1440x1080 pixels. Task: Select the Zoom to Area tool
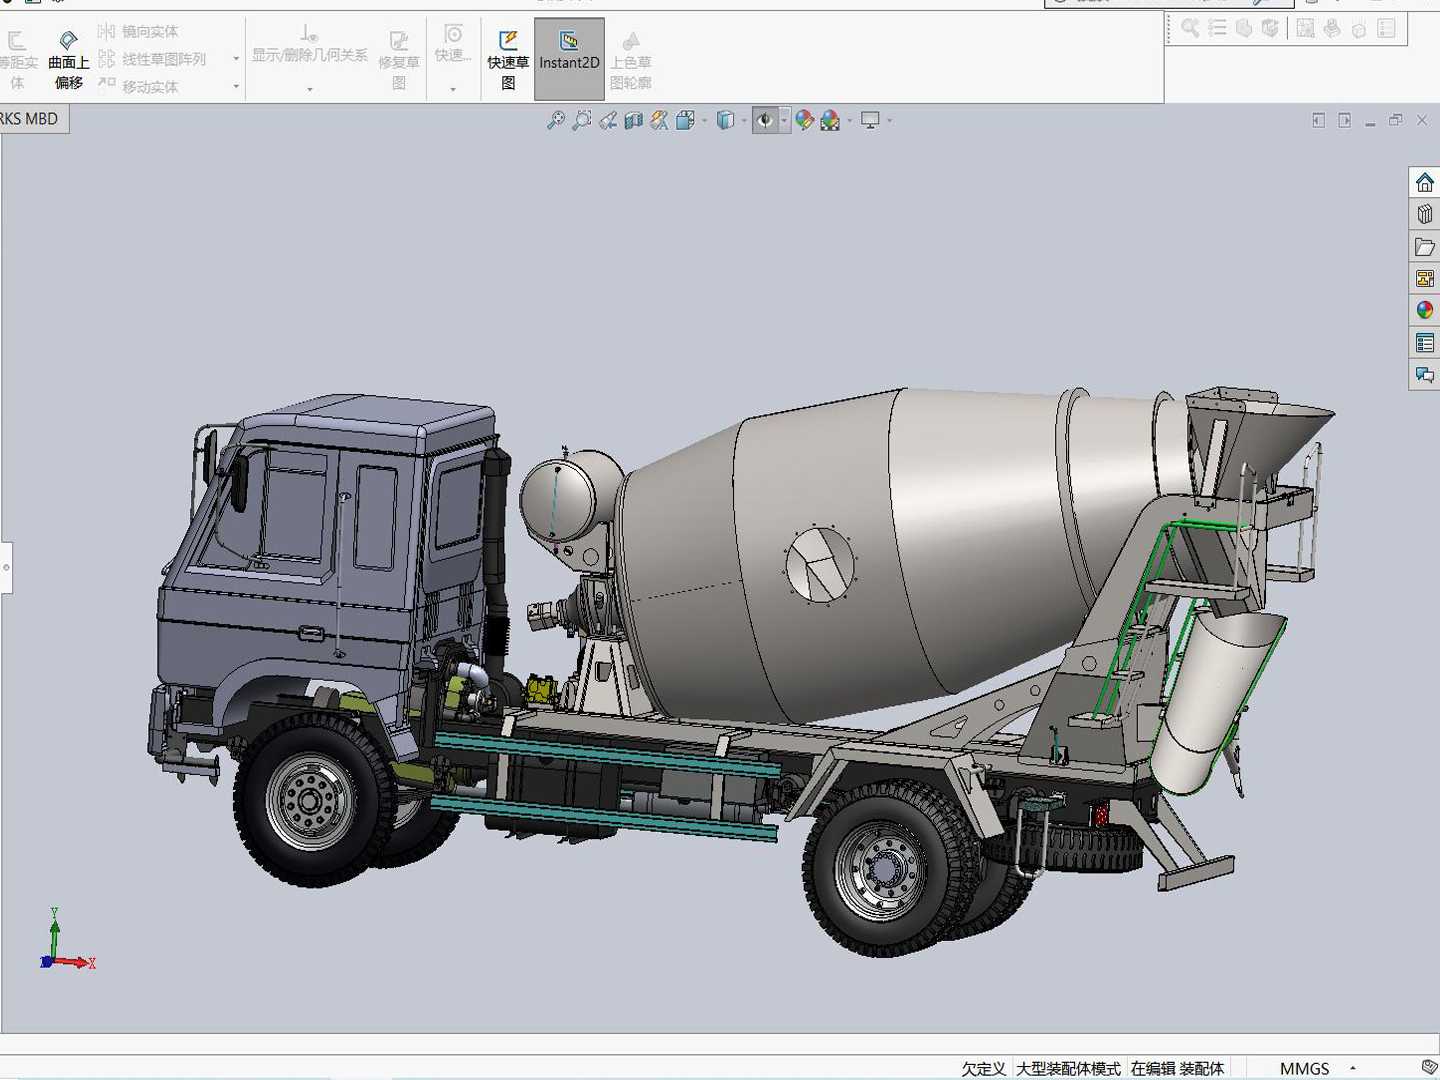(581, 121)
